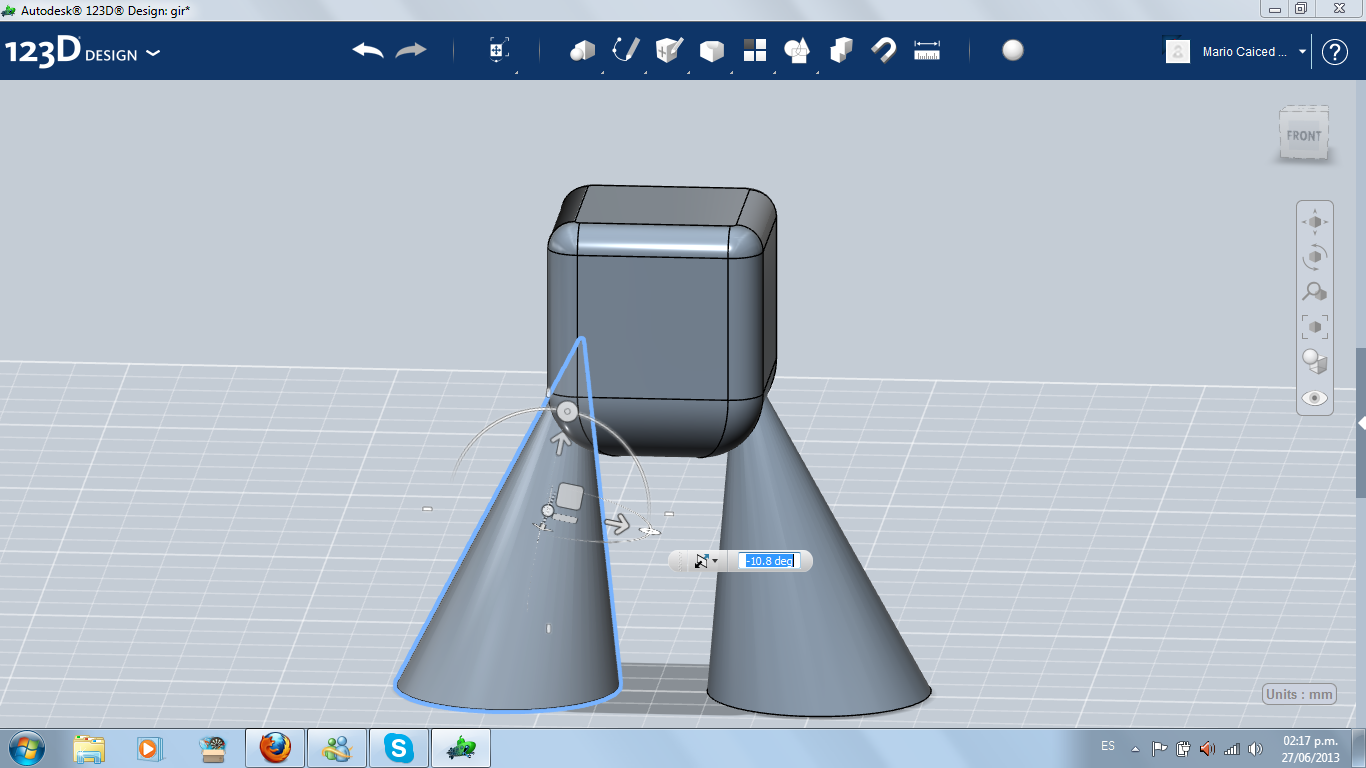This screenshot has width=1366, height=768.
Task: Expand the Mario Caiced account dropdown
Action: click(x=1302, y=52)
